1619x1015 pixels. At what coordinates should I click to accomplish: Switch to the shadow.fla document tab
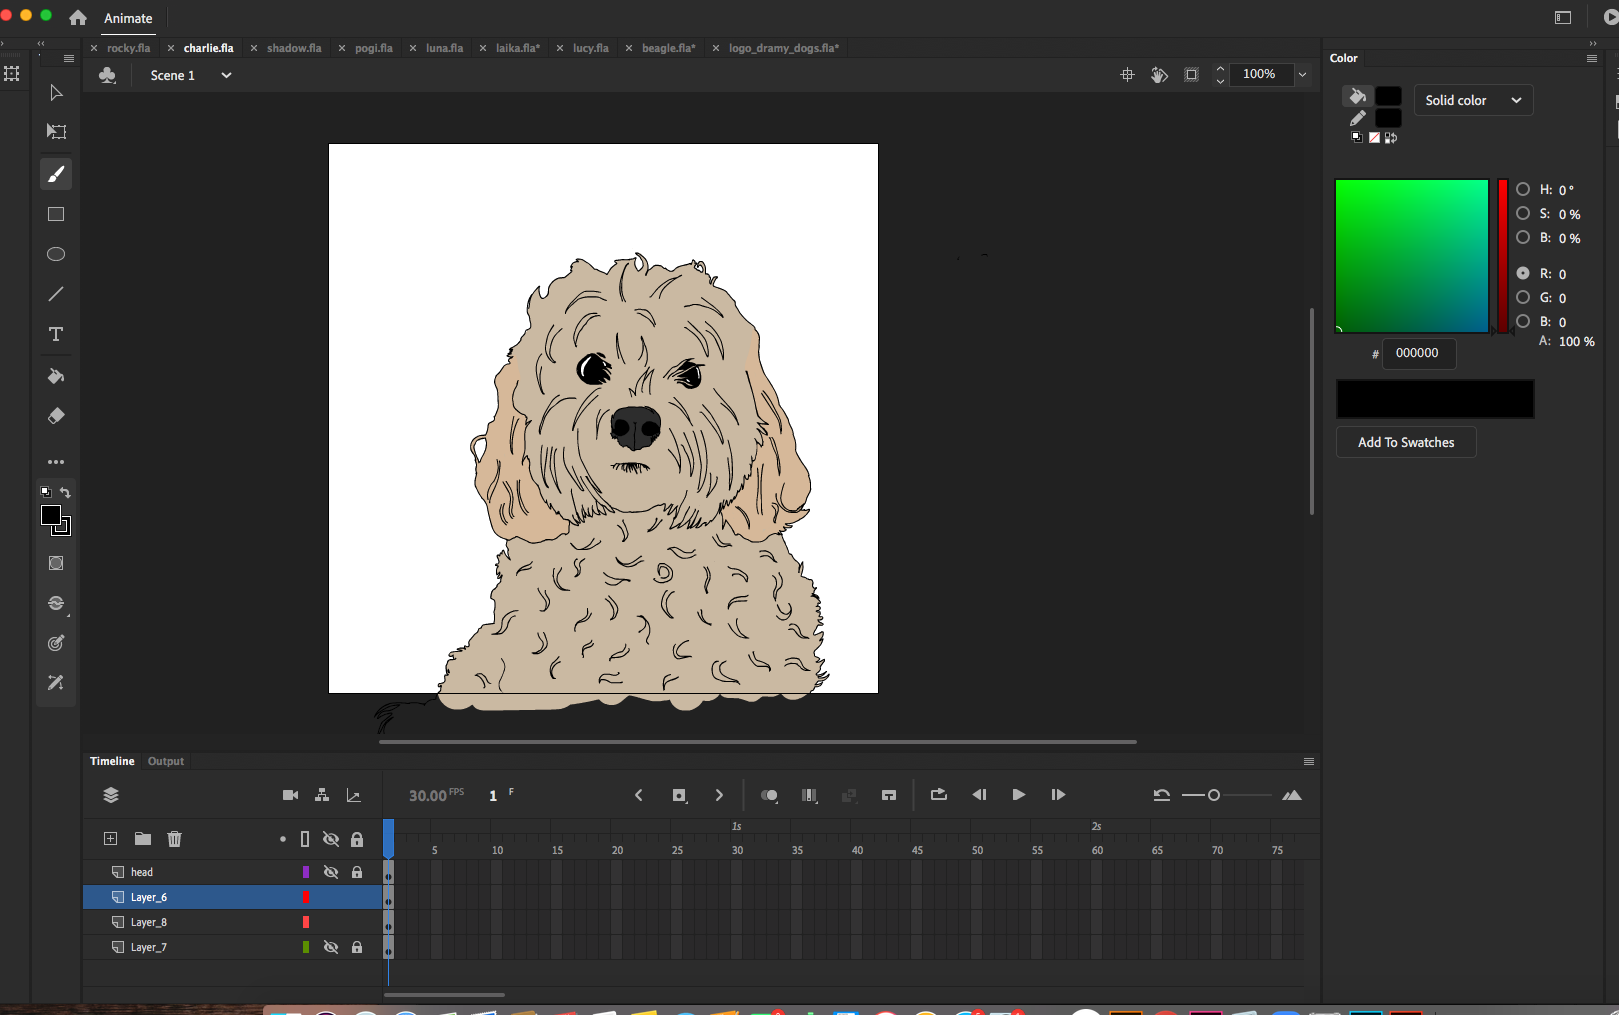[294, 48]
